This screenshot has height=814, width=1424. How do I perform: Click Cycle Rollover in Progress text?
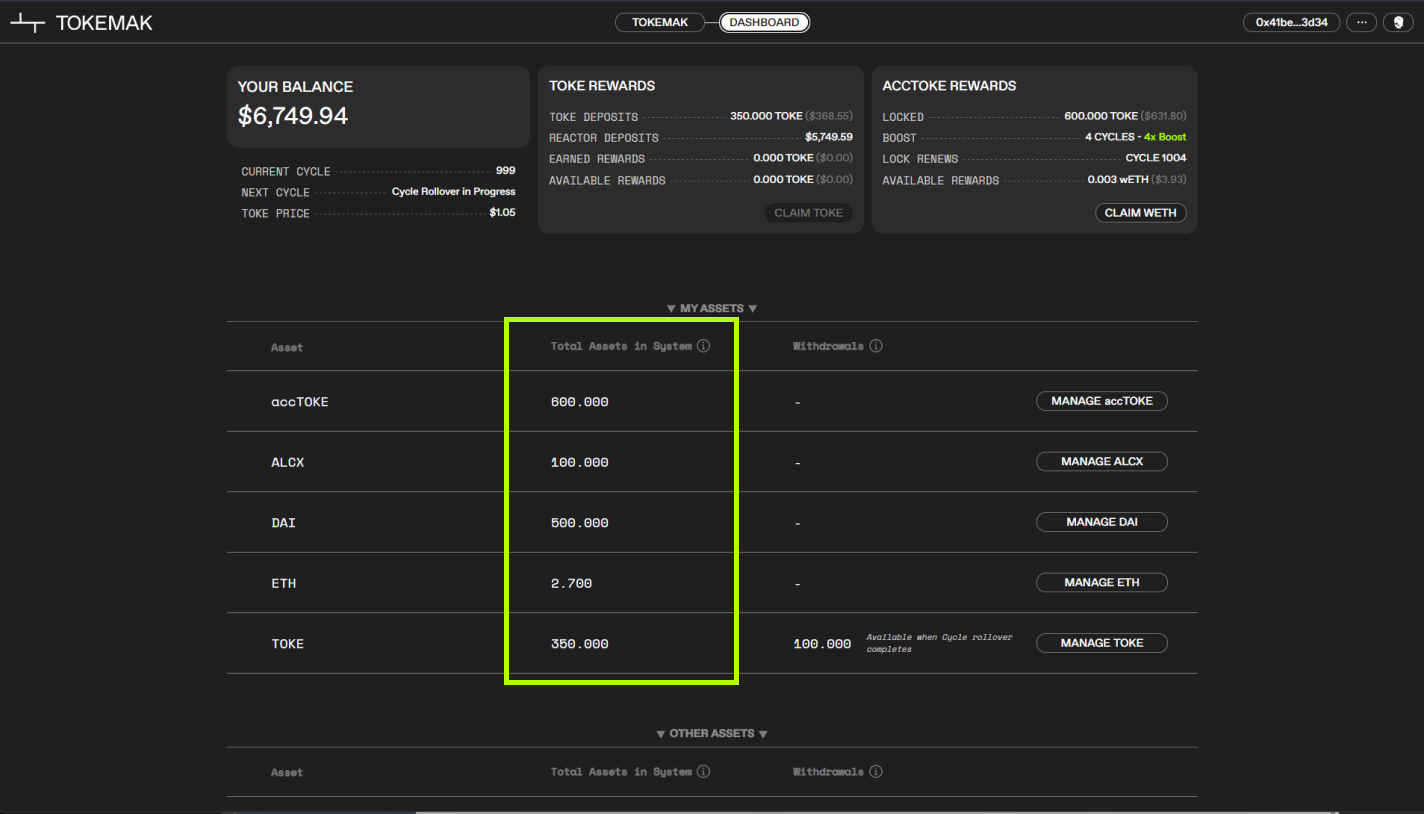click(454, 191)
